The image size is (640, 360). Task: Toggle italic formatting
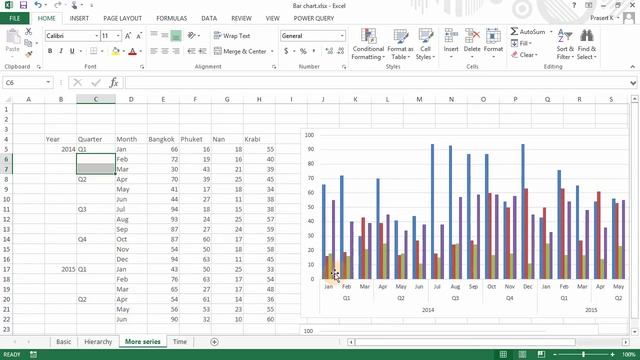(61, 51)
